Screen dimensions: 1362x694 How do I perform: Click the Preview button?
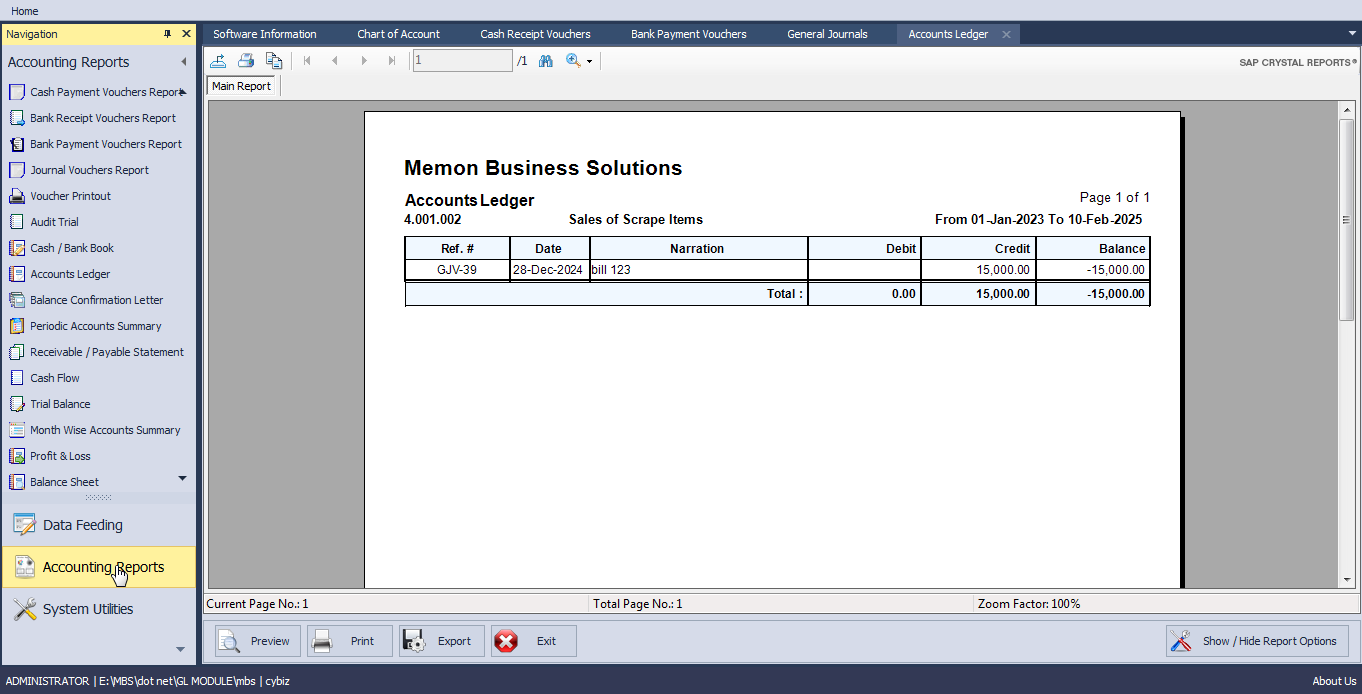pos(257,641)
